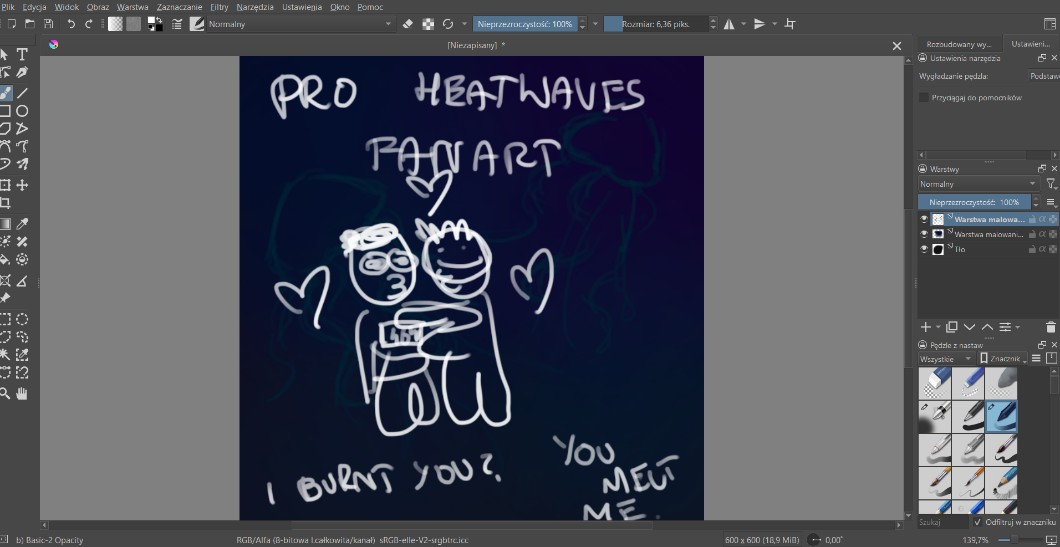Viewport: 1060px width, 547px height.
Task: Adjust the 'Rozmiar: 6,36 piks.' brush size slider
Action: pyautogui.click(x=655, y=23)
